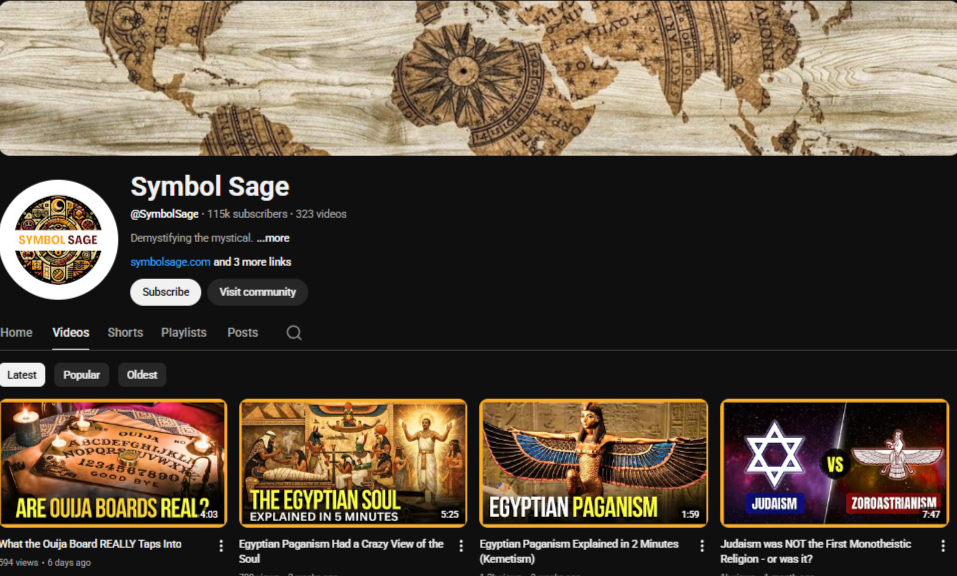The height and width of the screenshot is (576, 957).
Task: Expand channel description with ...more
Action: coord(272,239)
